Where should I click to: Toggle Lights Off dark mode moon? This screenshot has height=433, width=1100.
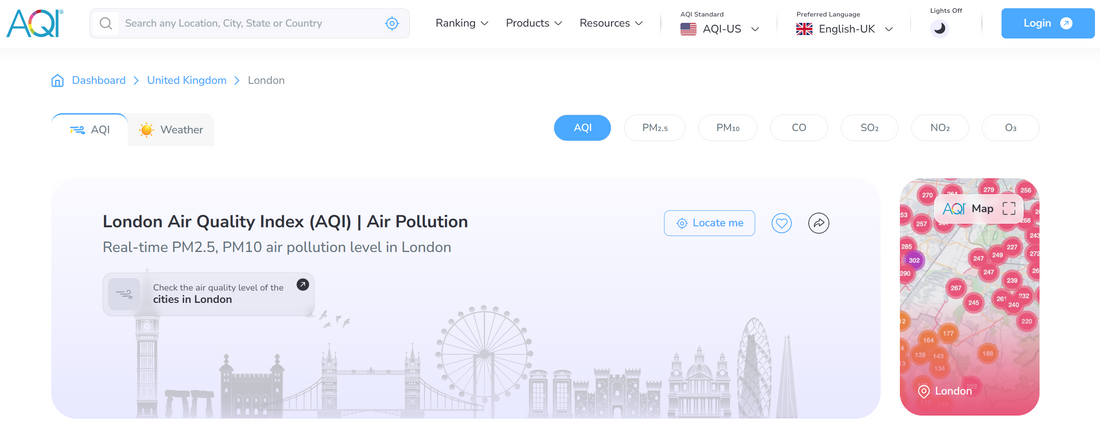tap(939, 28)
